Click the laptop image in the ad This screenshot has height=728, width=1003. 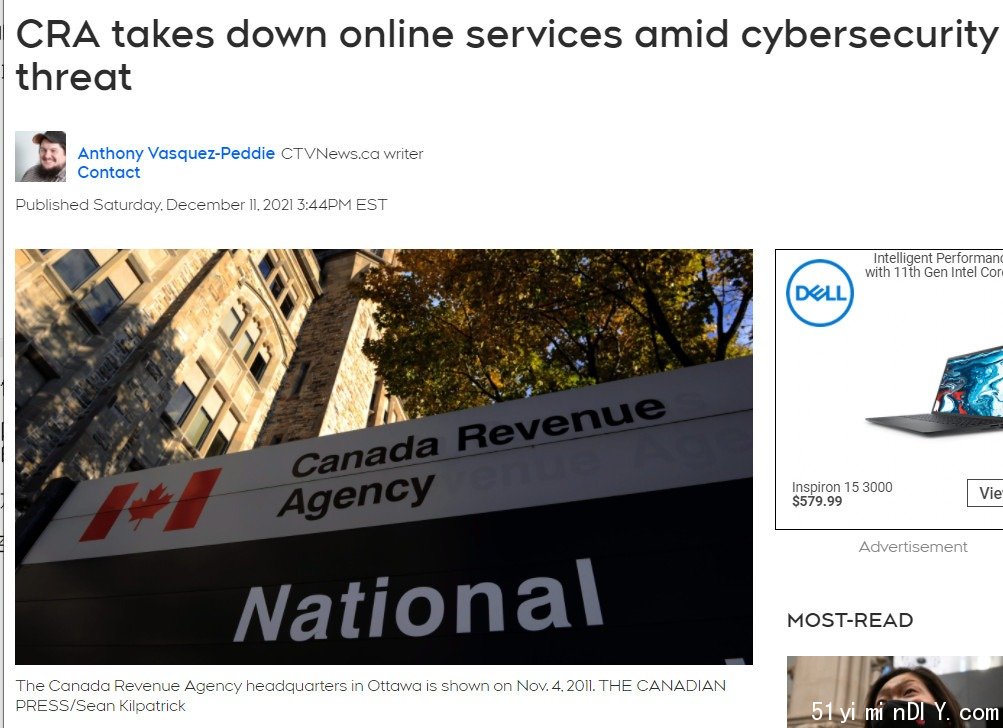point(935,392)
